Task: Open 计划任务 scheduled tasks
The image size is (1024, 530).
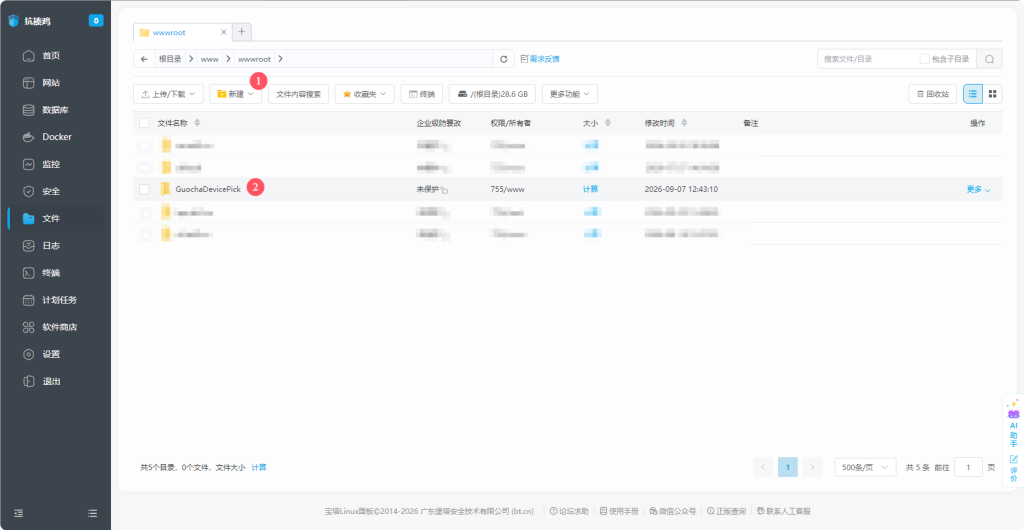Action: pyautogui.click(x=59, y=300)
